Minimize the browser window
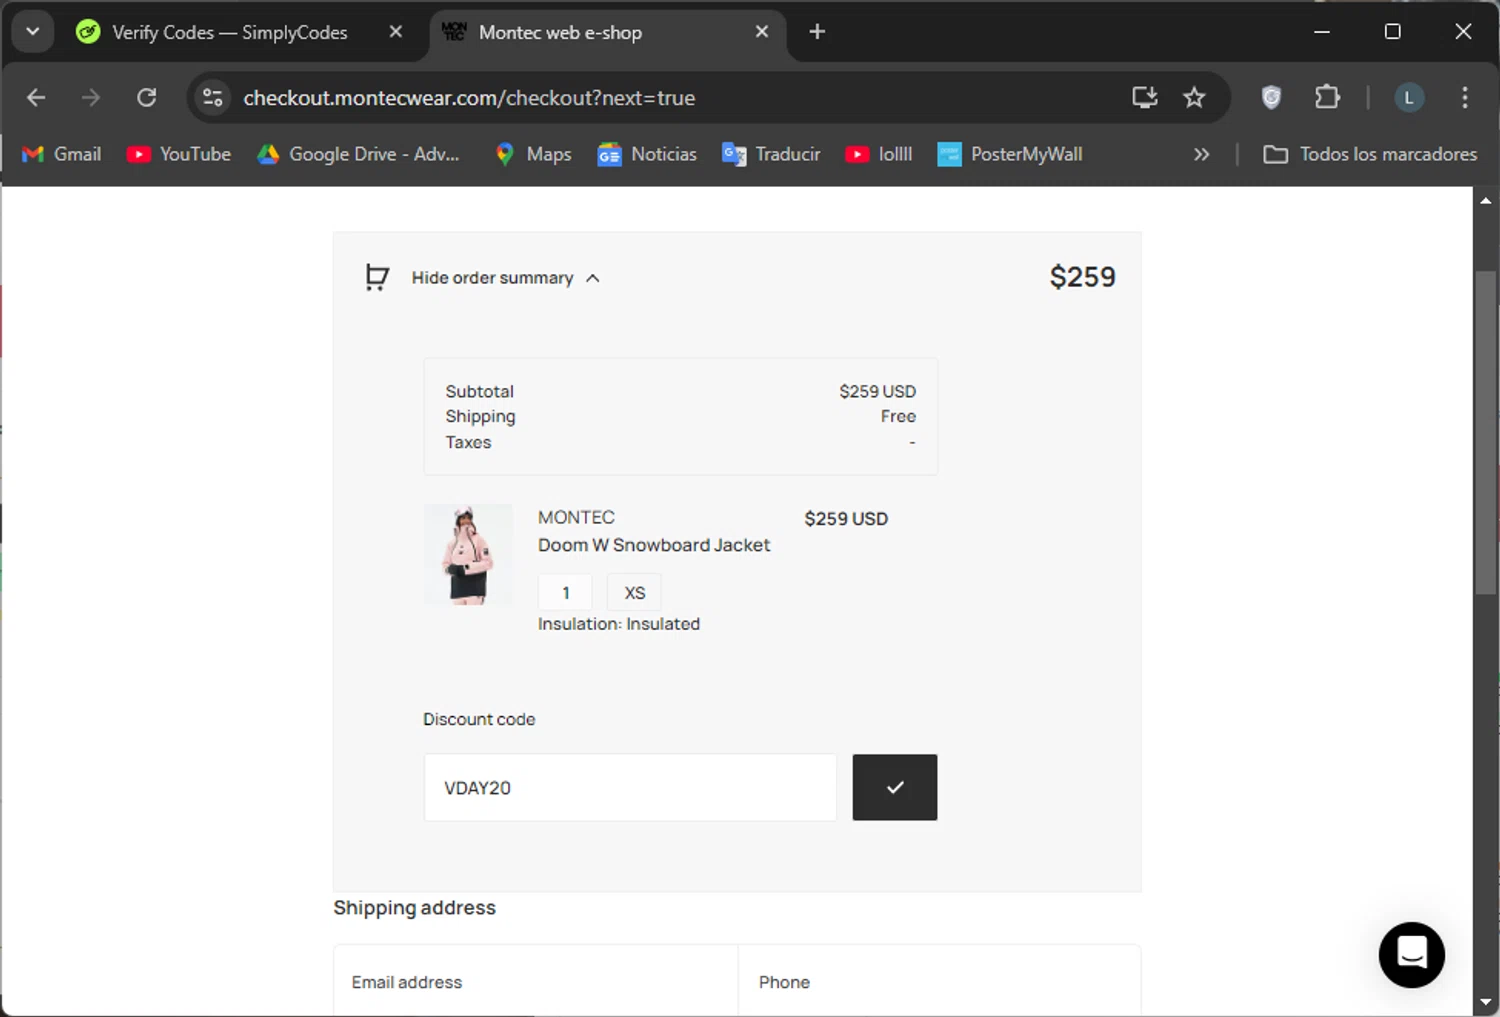 click(x=1322, y=32)
